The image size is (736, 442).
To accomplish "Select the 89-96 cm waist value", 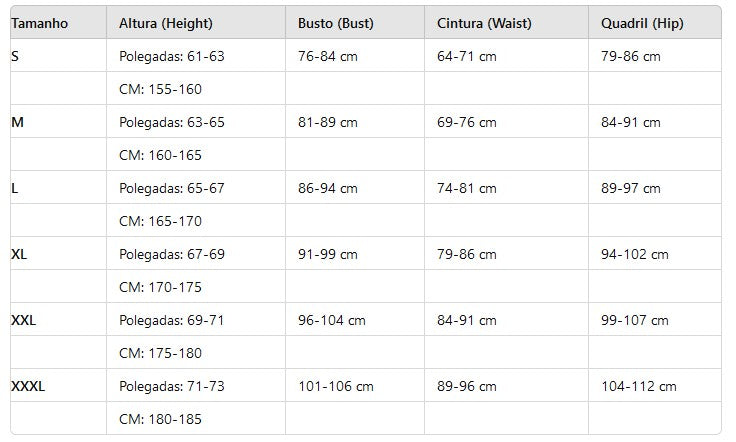I will [x=467, y=387].
